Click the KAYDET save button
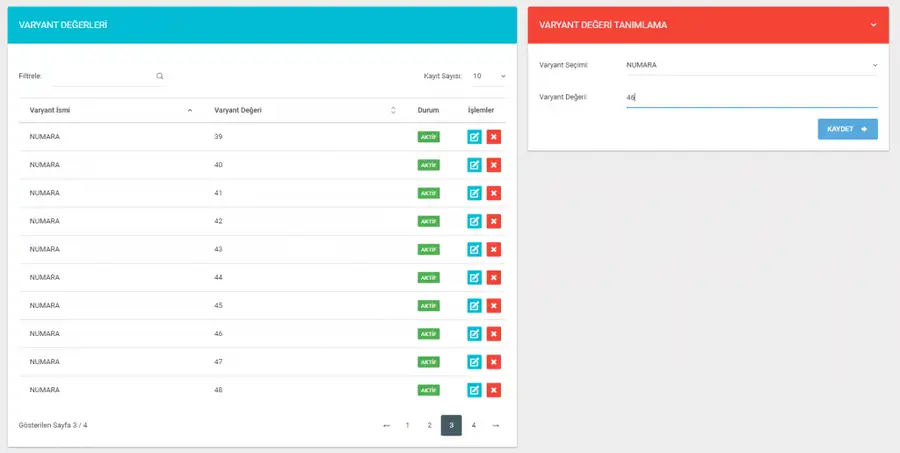 [847, 129]
